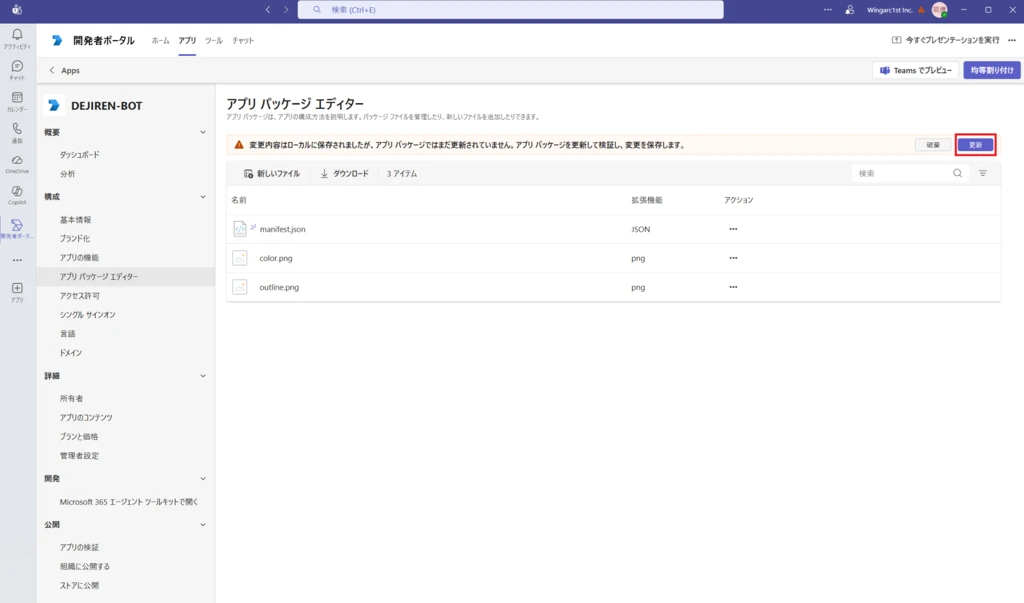Collapse the 概要 section

point(203,132)
